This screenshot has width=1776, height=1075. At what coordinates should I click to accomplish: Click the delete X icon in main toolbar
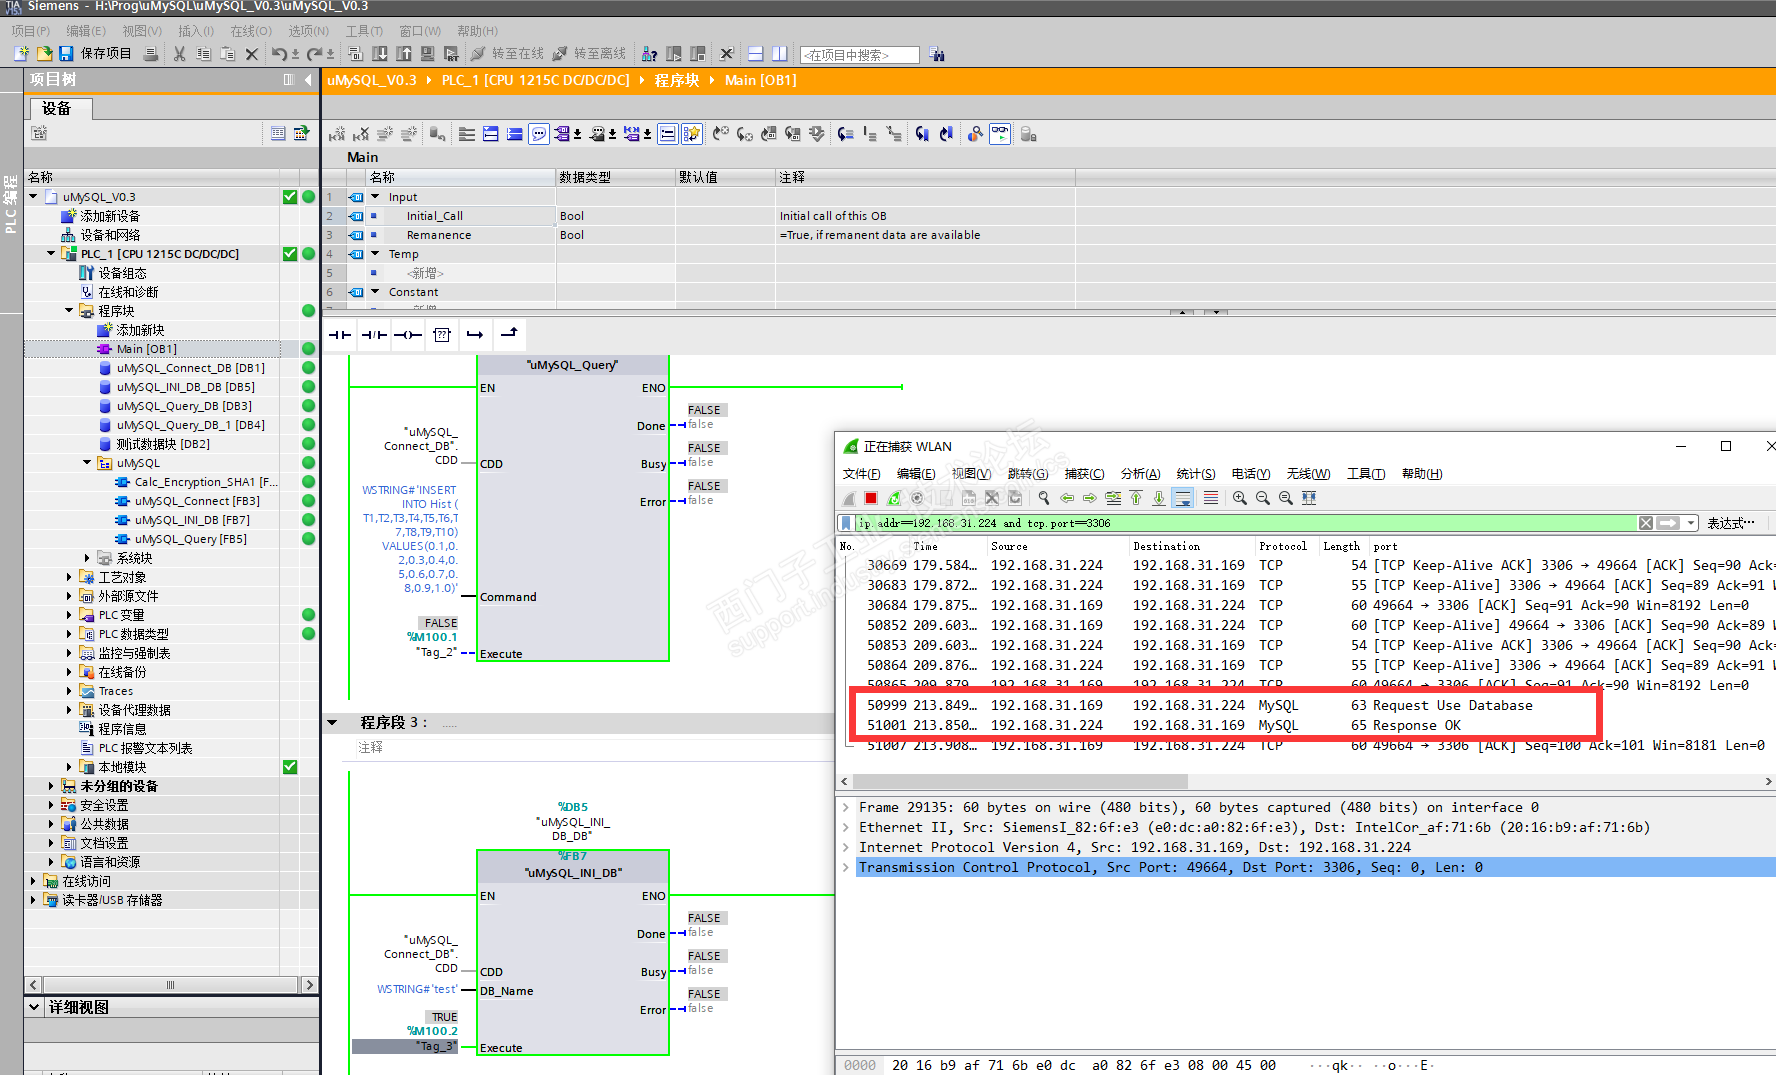[x=252, y=54]
